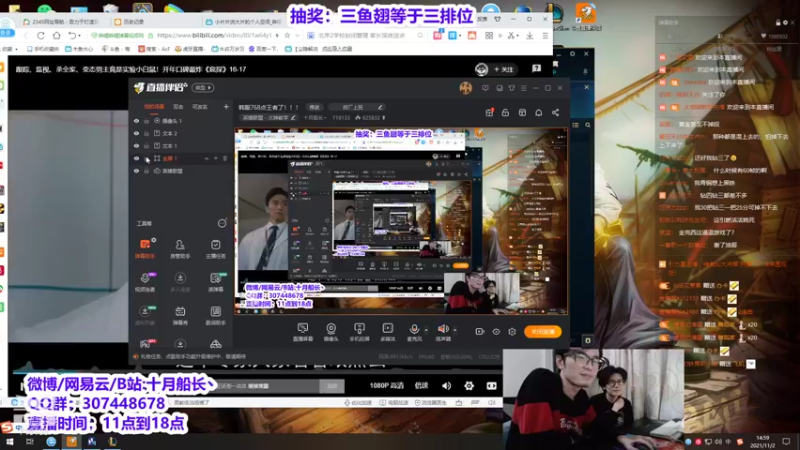The width and height of the screenshot is (800, 450).
Task: Toggle lock on the 英雄联盟 source
Action: click(146, 171)
